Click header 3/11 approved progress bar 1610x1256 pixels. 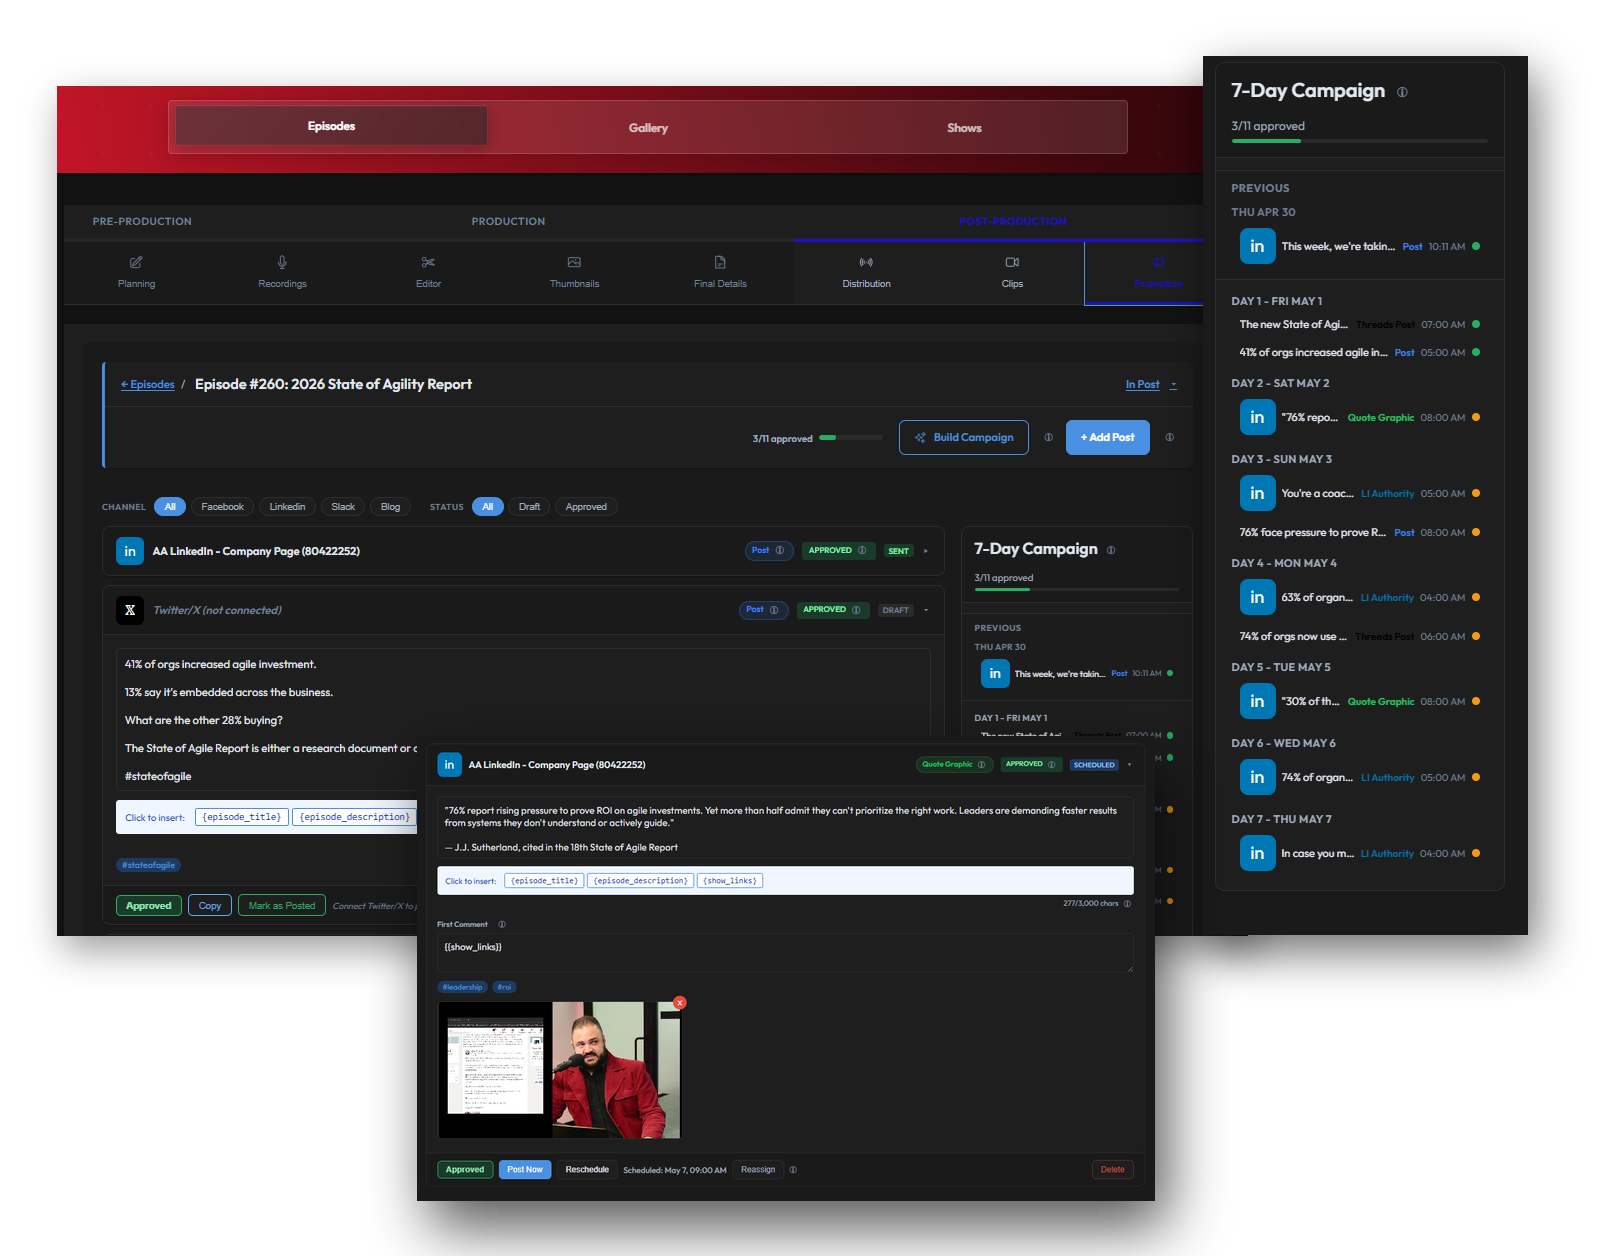click(851, 438)
